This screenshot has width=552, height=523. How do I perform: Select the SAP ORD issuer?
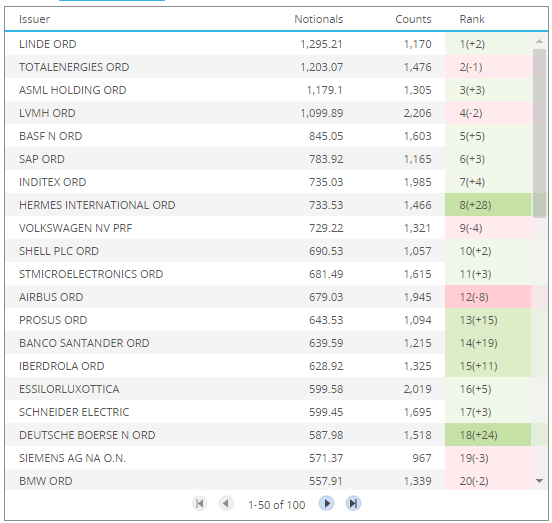pyautogui.click(x=42, y=159)
